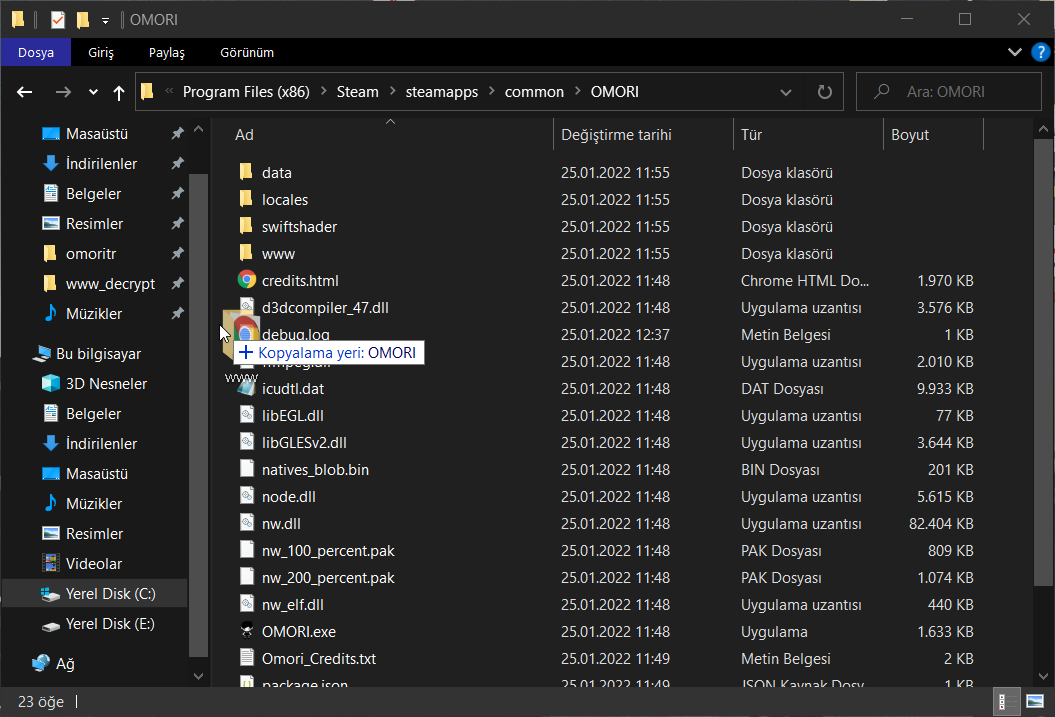Open Videolar in the navigation pane

[94, 564]
